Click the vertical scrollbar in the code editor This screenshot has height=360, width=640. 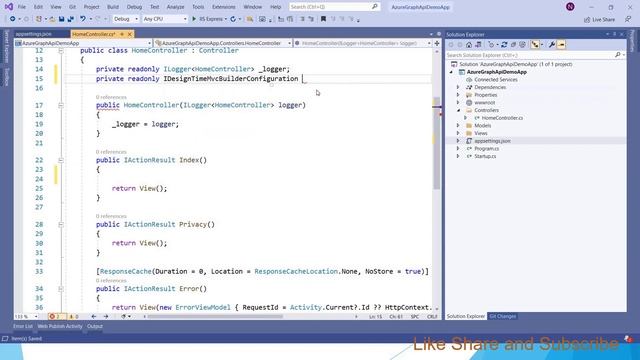(436, 143)
